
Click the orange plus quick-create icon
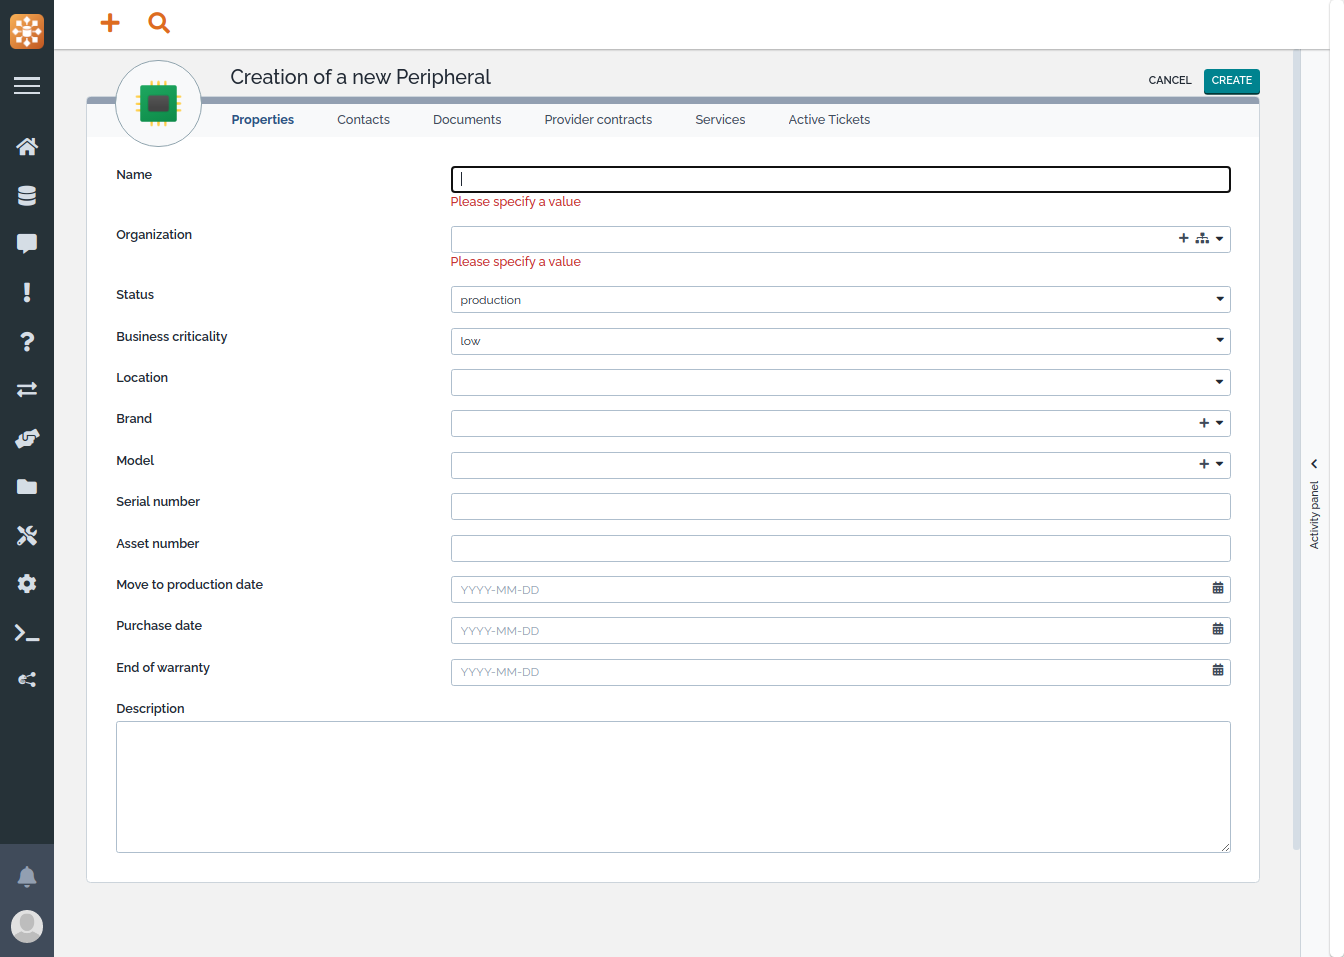pyautogui.click(x=110, y=23)
